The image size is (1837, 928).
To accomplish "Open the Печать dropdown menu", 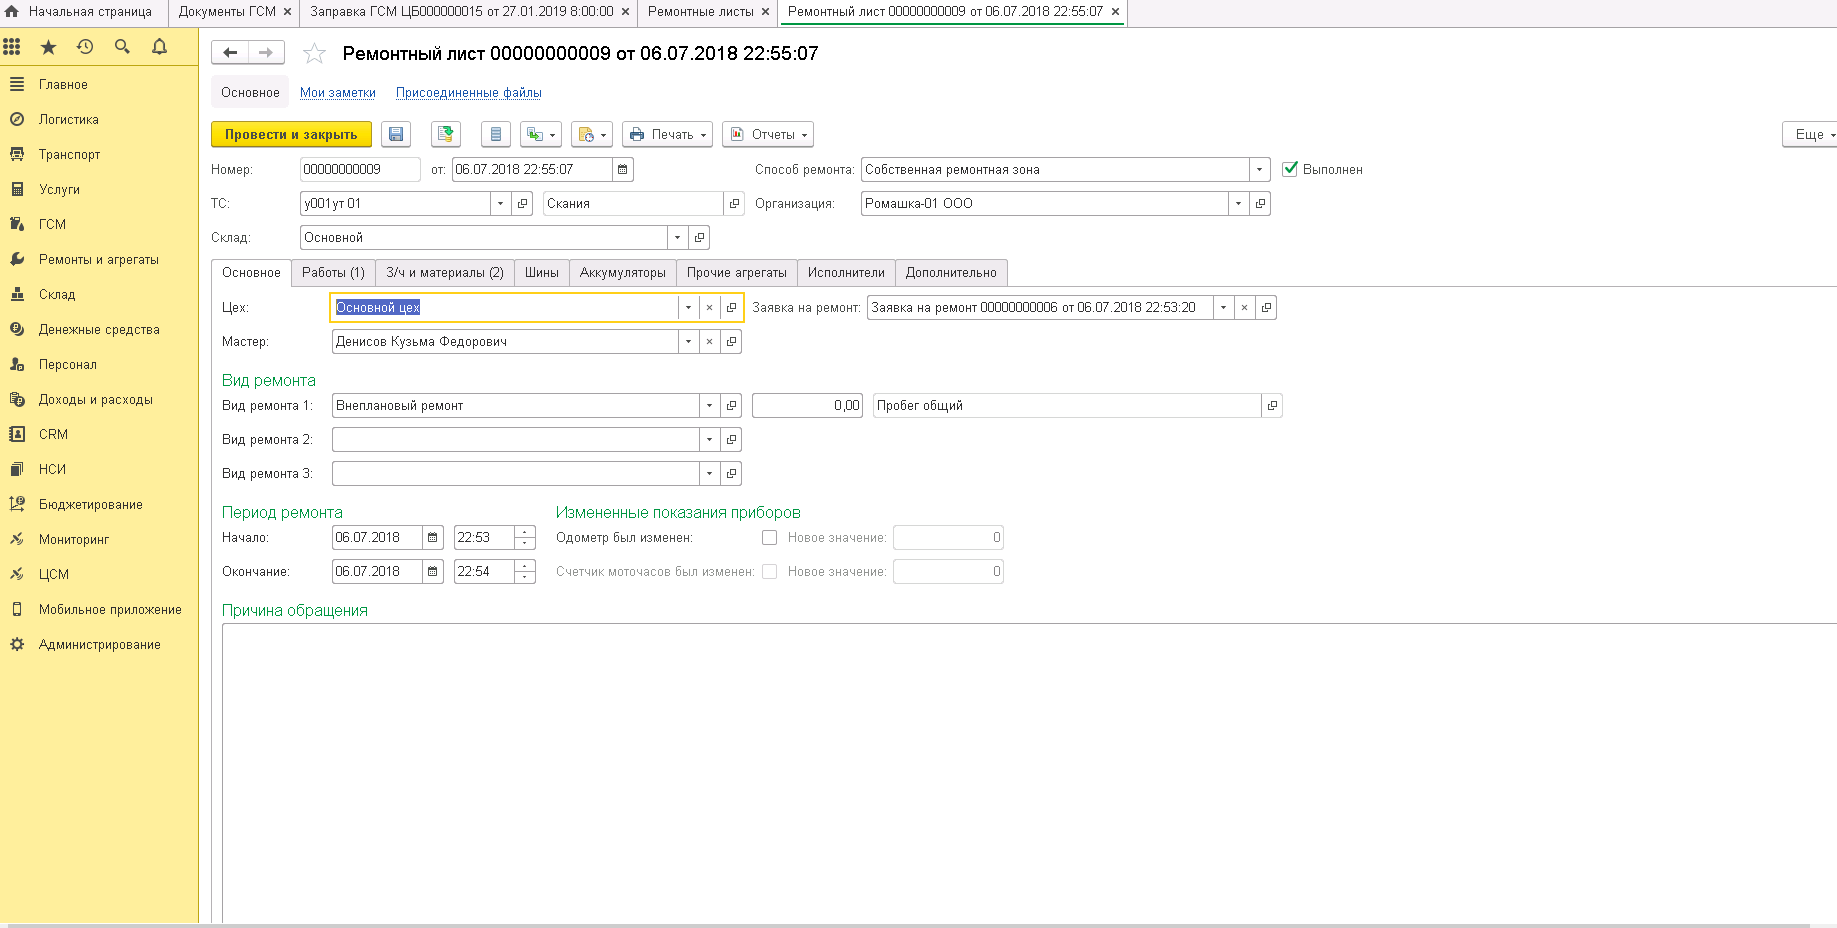I will pos(667,134).
